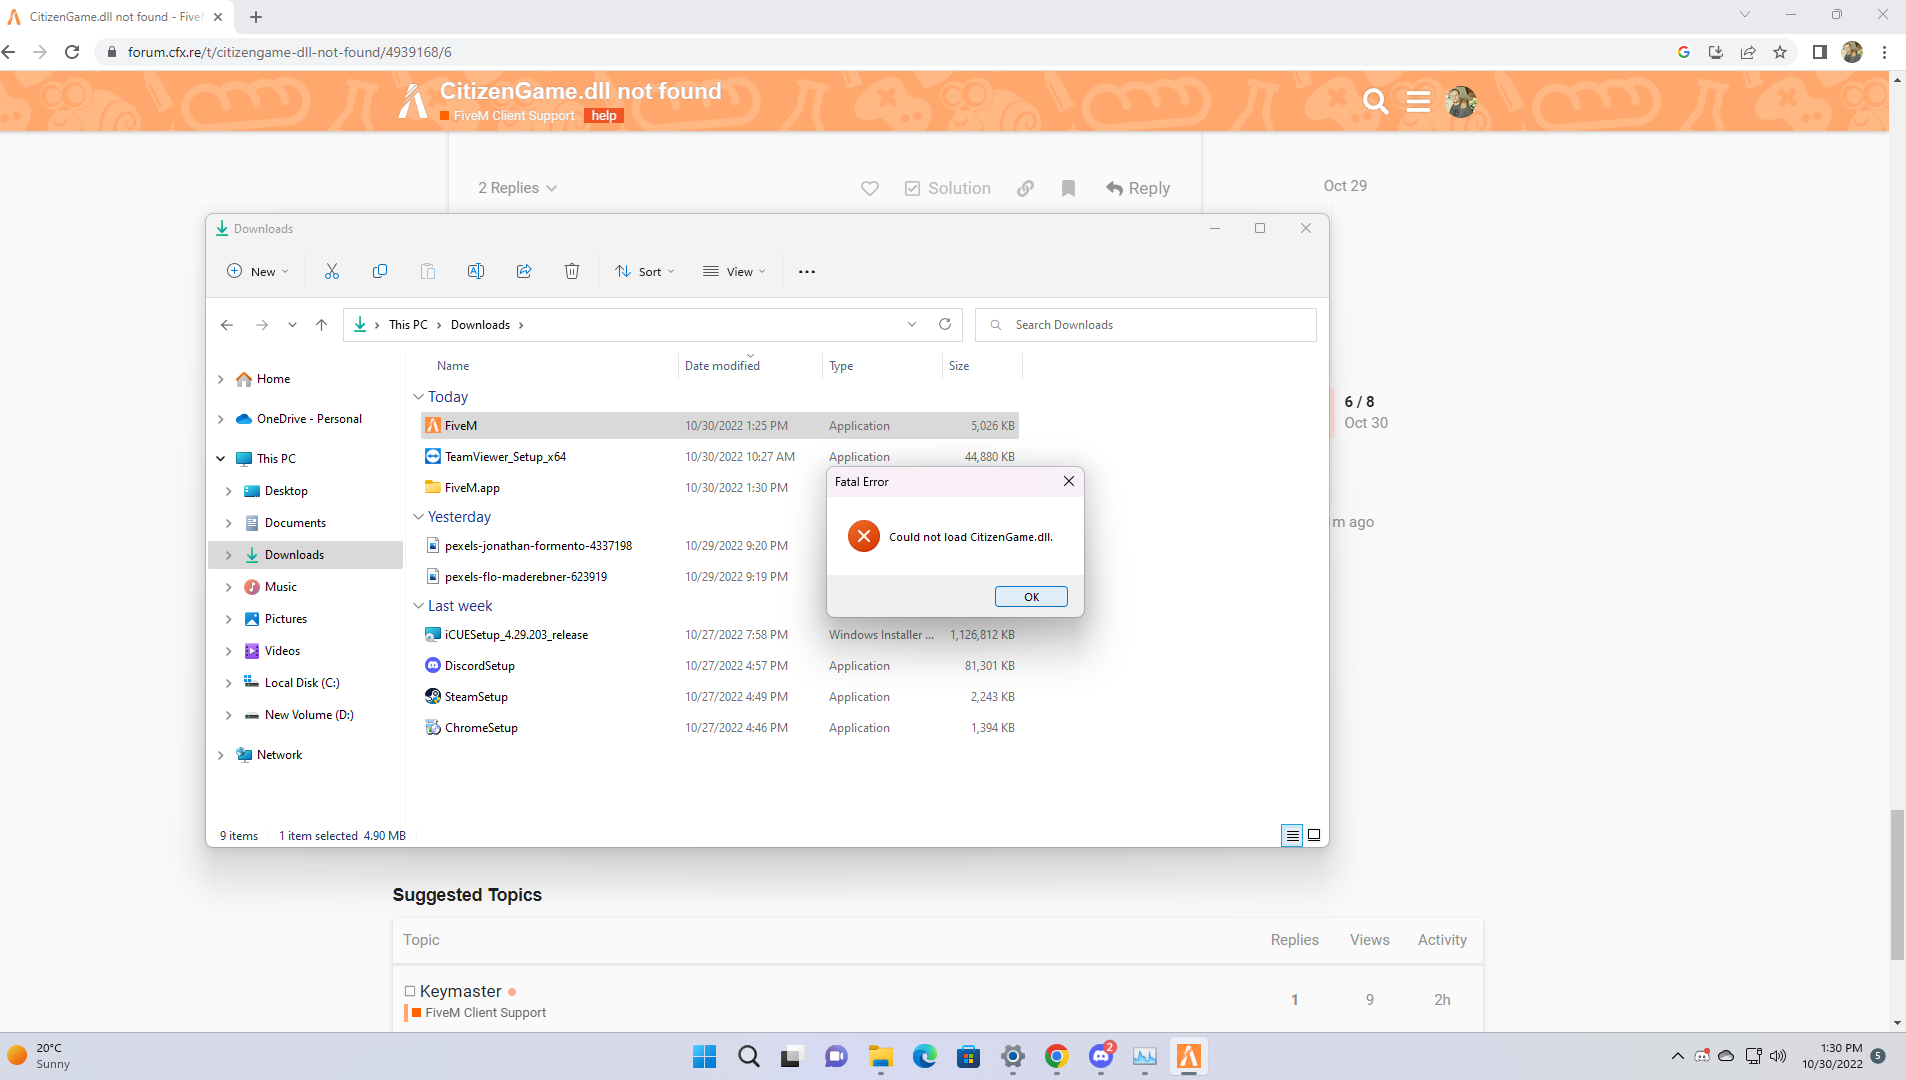Open the Keymaster suggested topic
This screenshot has height=1080, width=1906.
point(460,991)
